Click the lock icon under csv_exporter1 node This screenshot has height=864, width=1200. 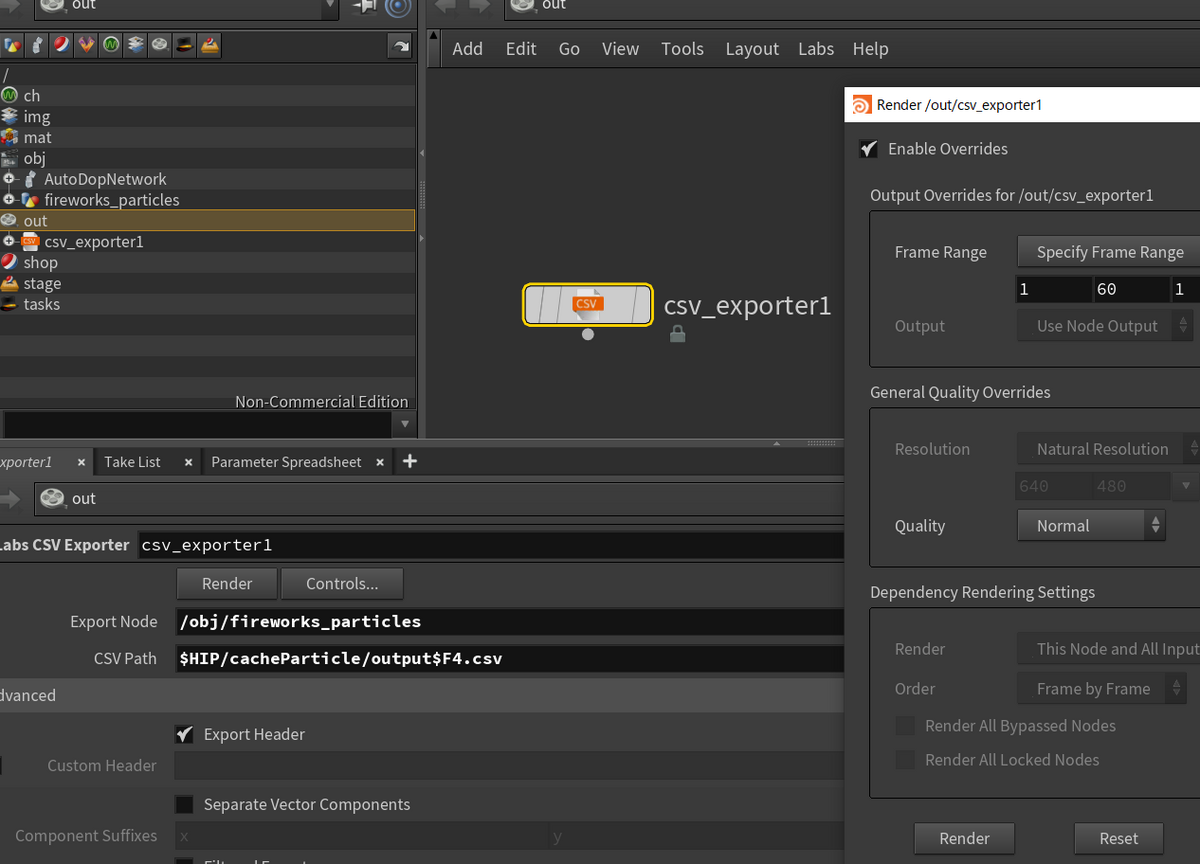tap(678, 334)
